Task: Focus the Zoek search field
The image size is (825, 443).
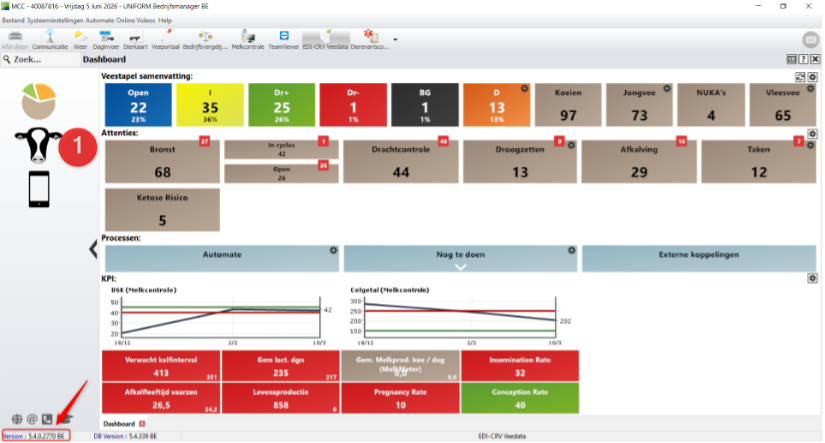Action: pyautogui.click(x=41, y=59)
